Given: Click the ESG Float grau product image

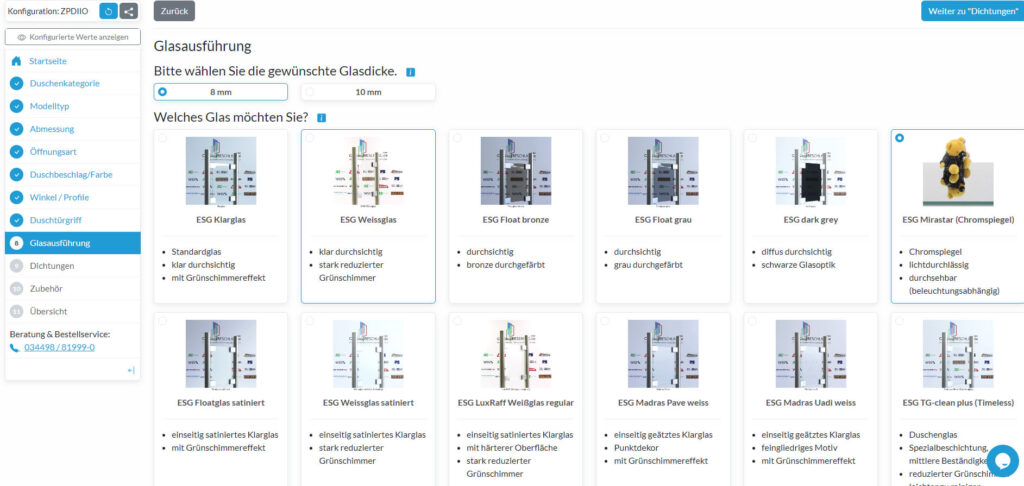Looking at the screenshot, I should point(664,172).
